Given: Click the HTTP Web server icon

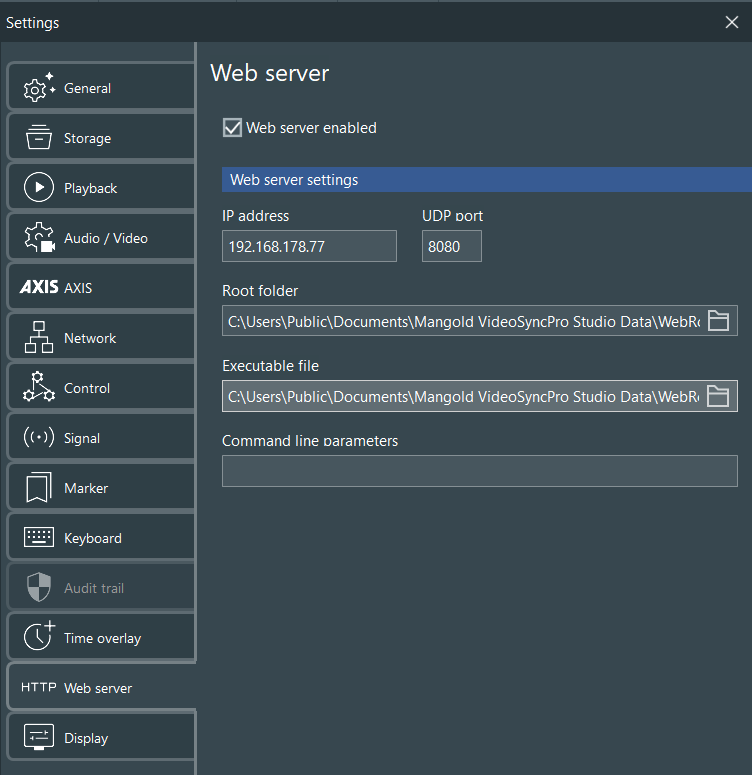Looking at the screenshot, I should (39, 687).
